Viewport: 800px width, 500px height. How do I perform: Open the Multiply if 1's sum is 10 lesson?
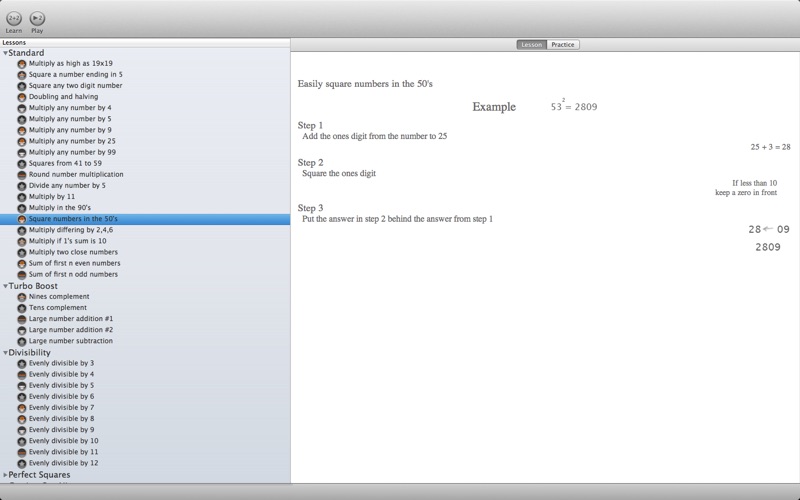[67, 241]
